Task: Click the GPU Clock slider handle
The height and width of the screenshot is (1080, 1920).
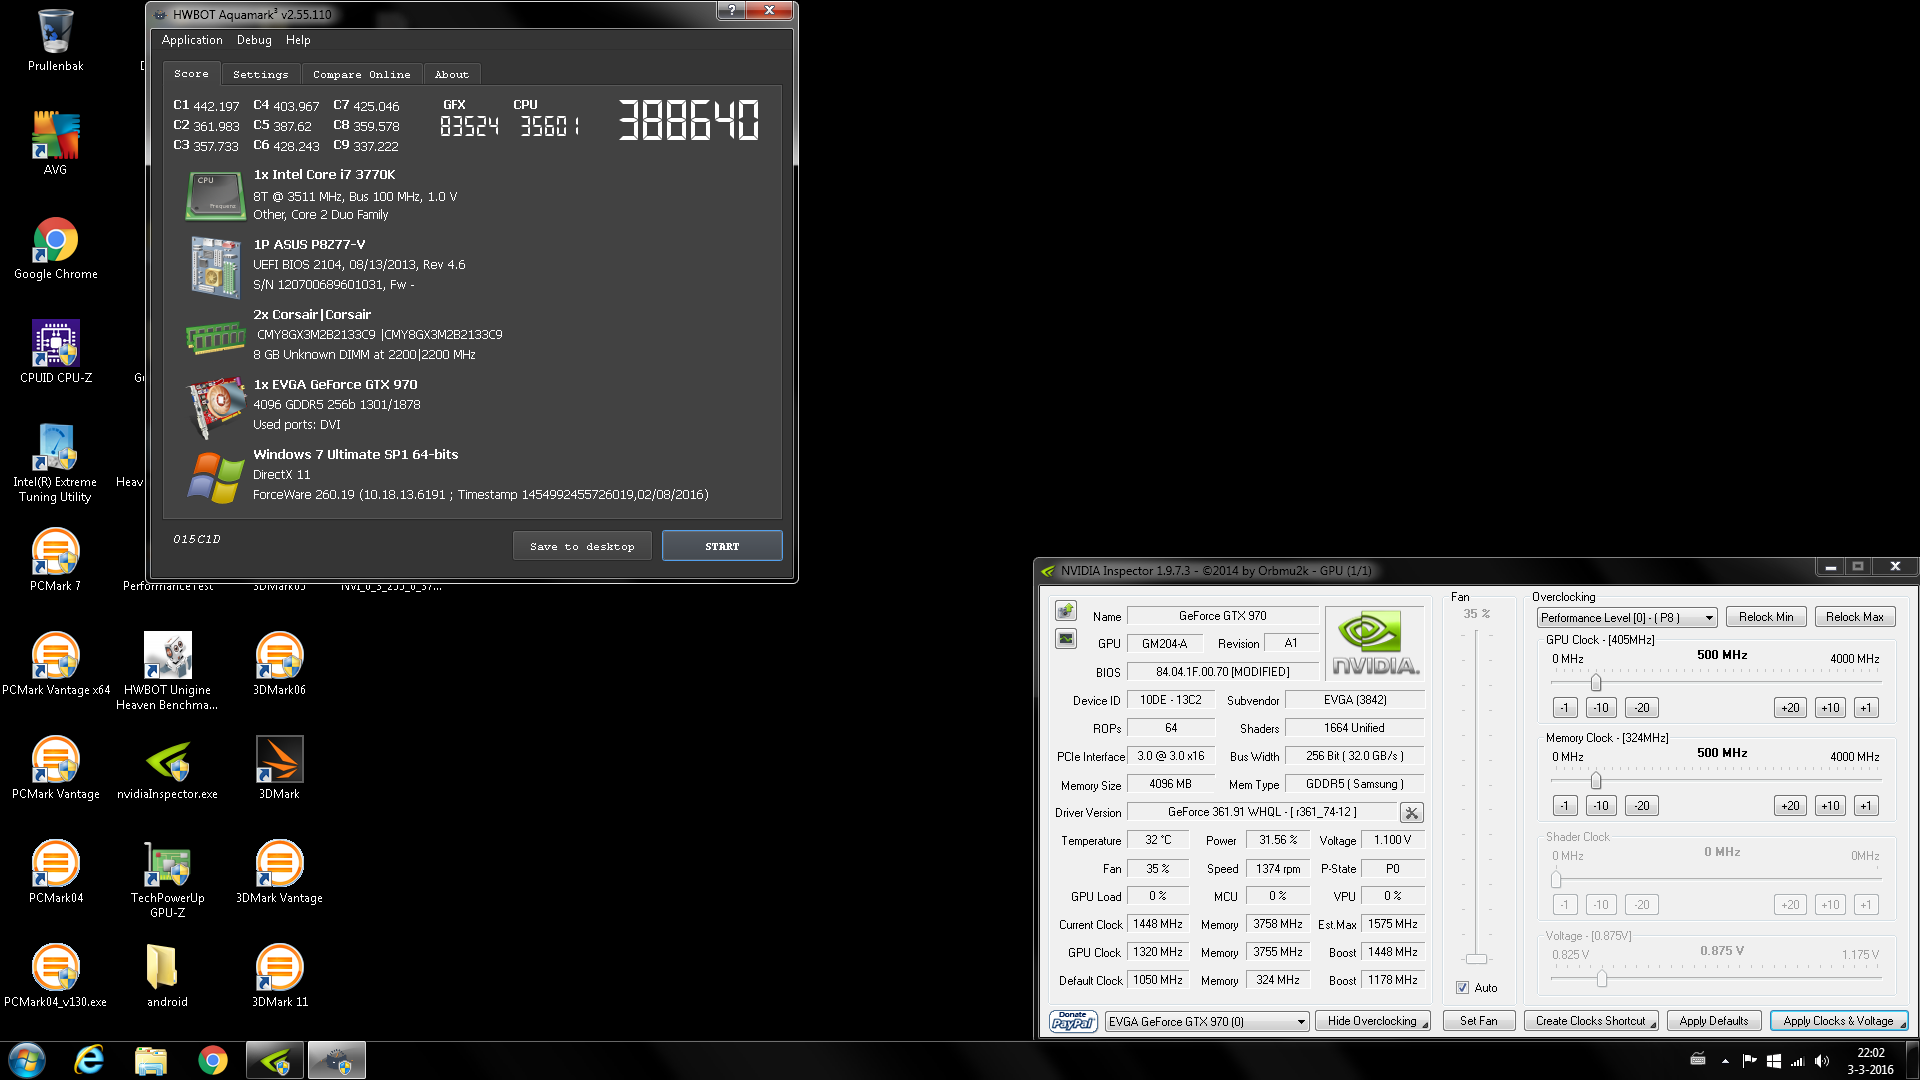Action: pyautogui.click(x=1596, y=682)
